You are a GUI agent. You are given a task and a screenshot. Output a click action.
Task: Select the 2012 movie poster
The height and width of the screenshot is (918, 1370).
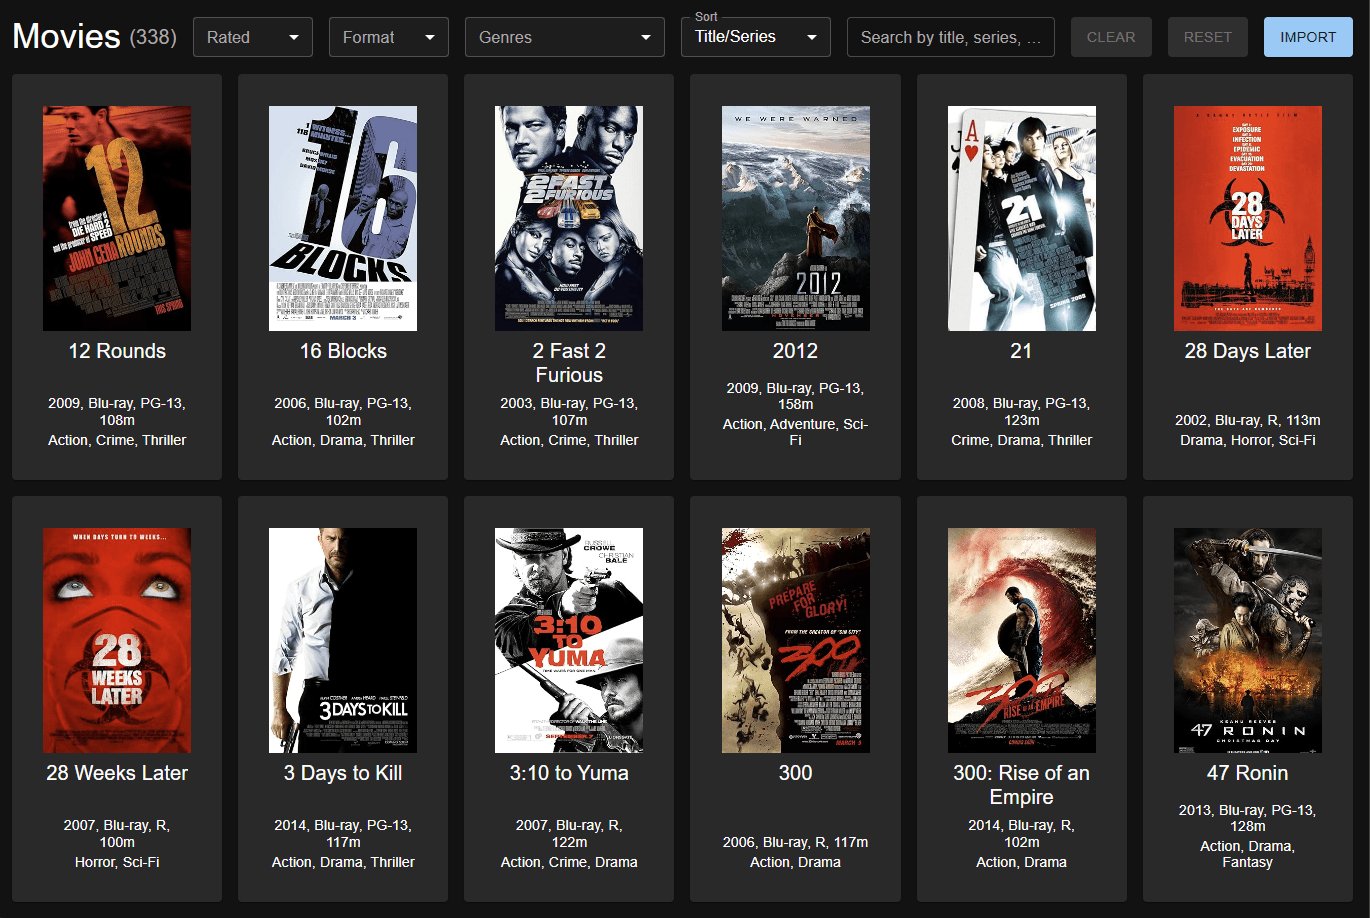coord(795,218)
